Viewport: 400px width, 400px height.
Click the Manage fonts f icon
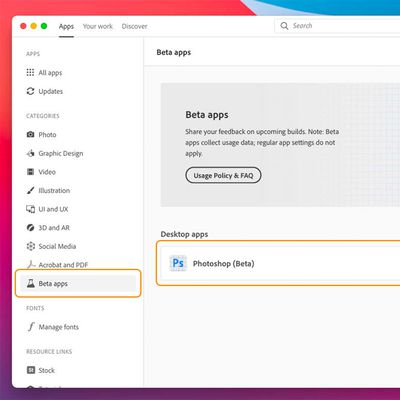(x=31, y=327)
